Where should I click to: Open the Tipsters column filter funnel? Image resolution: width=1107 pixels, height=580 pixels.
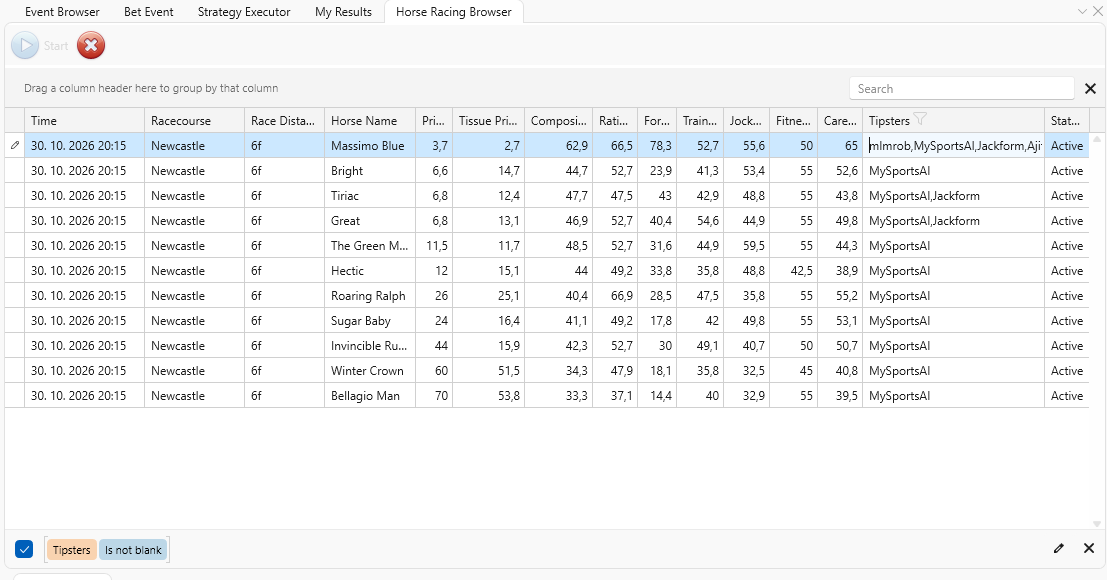click(919, 119)
